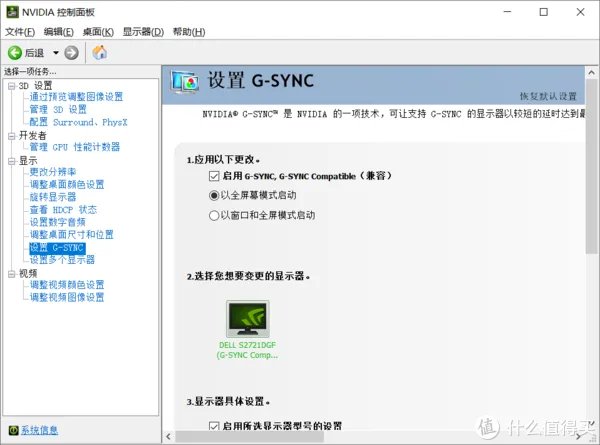Open 旋转显示器 page
Screen dimensions: 600x445
click(53, 197)
